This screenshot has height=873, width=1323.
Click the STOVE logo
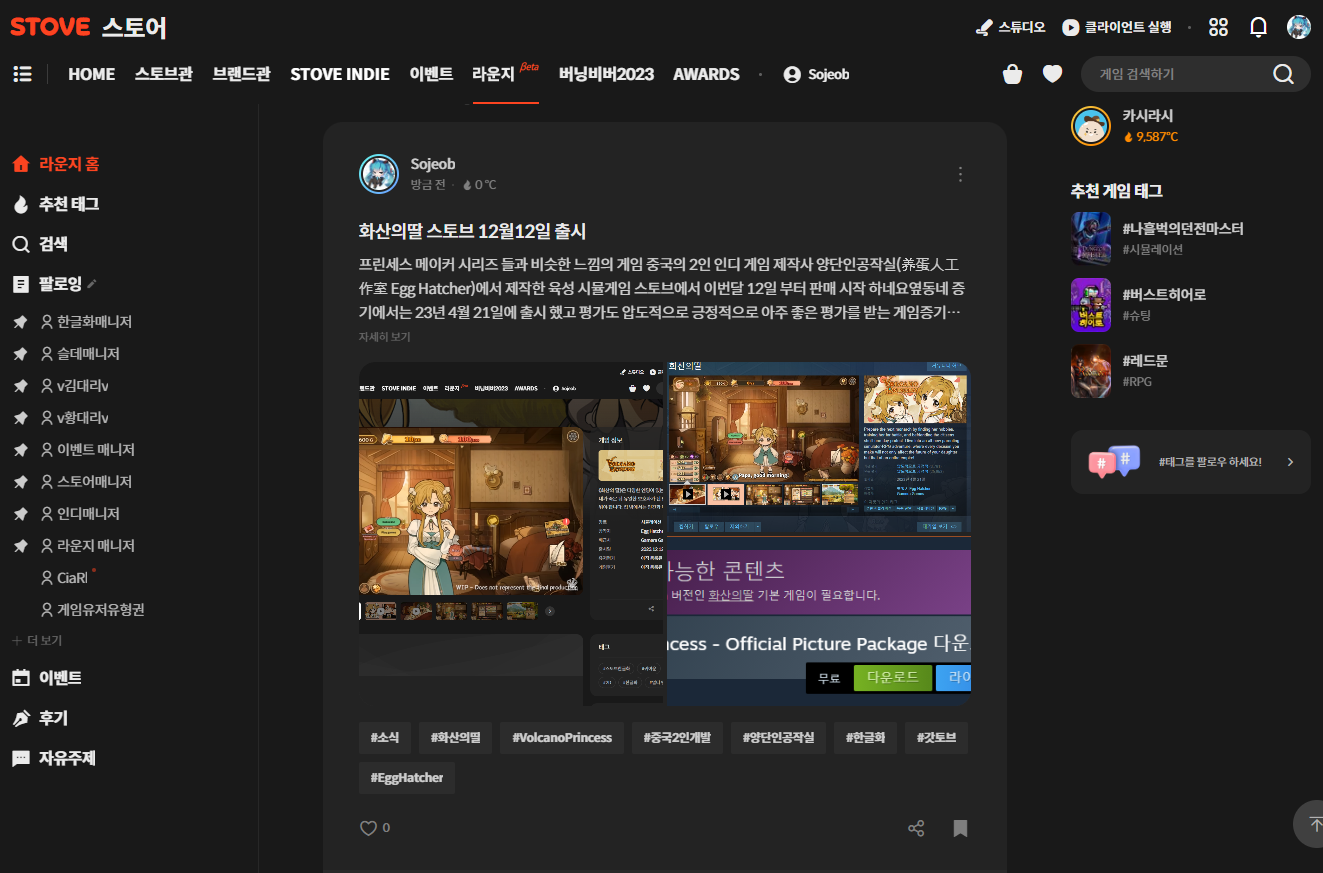pos(51,27)
